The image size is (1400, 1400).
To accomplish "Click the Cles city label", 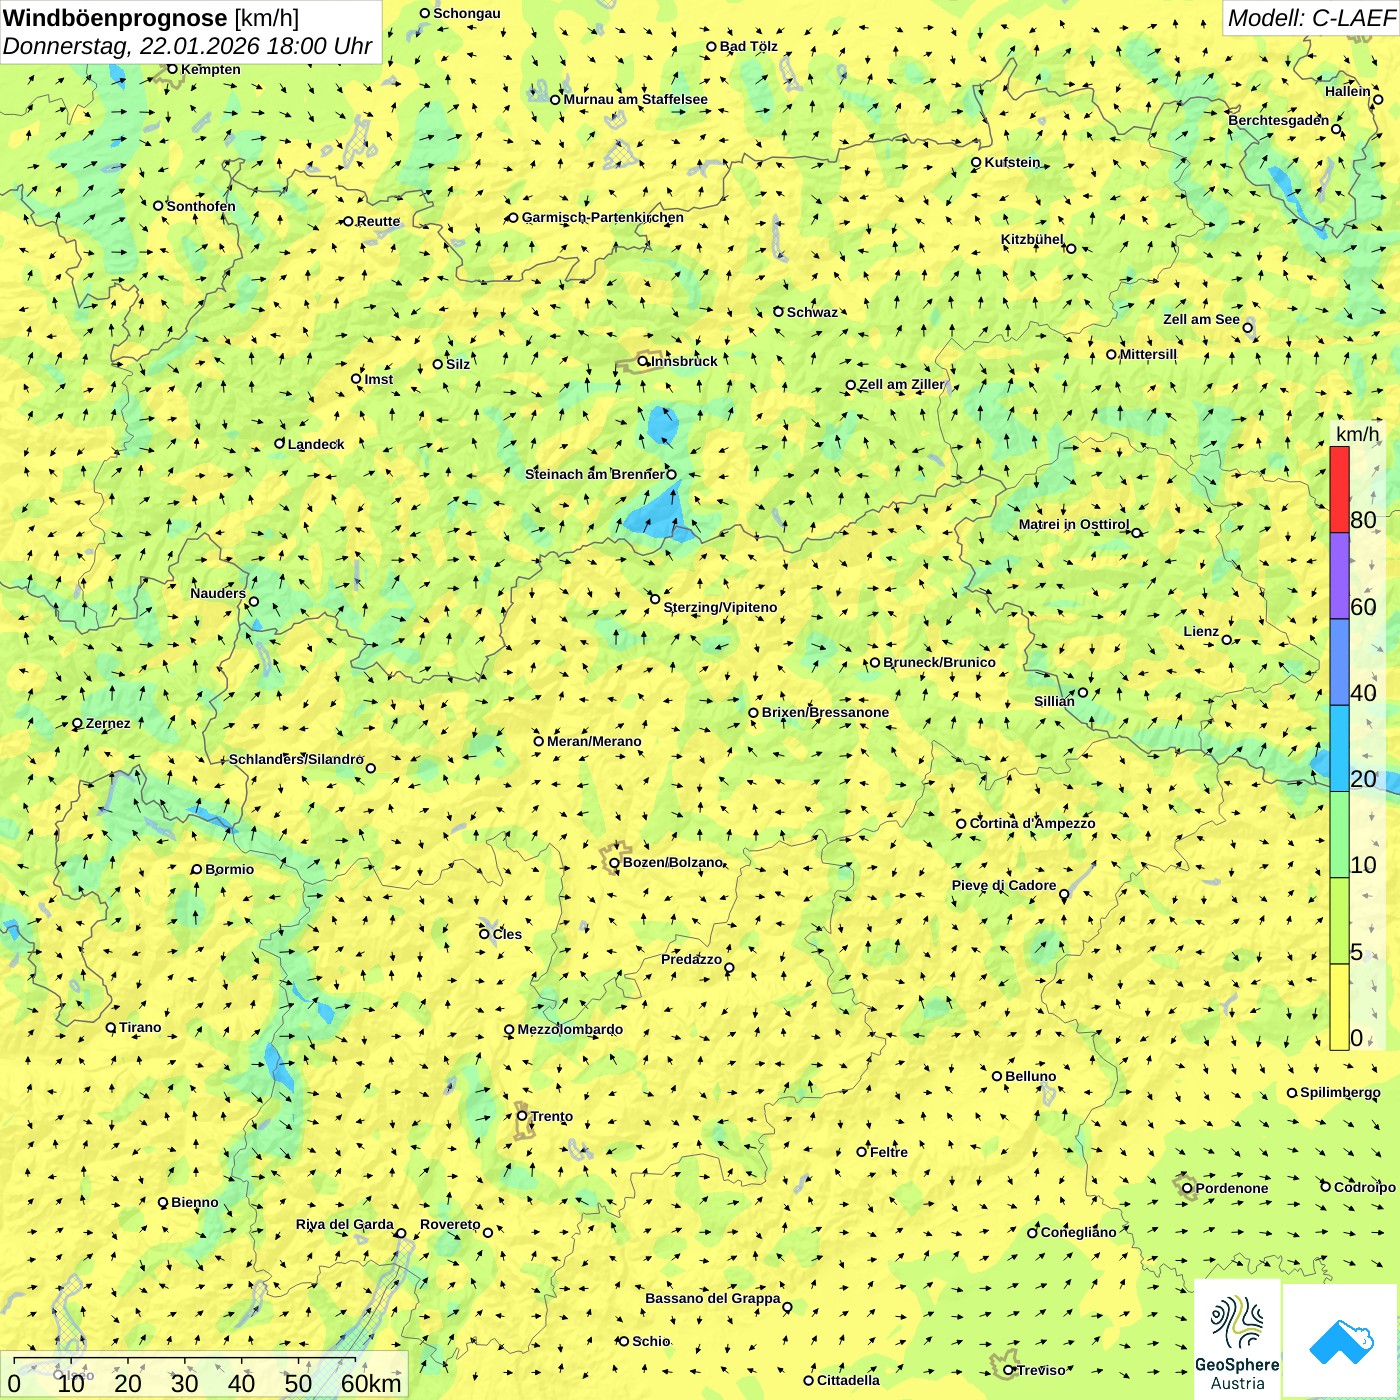I will (x=507, y=934).
